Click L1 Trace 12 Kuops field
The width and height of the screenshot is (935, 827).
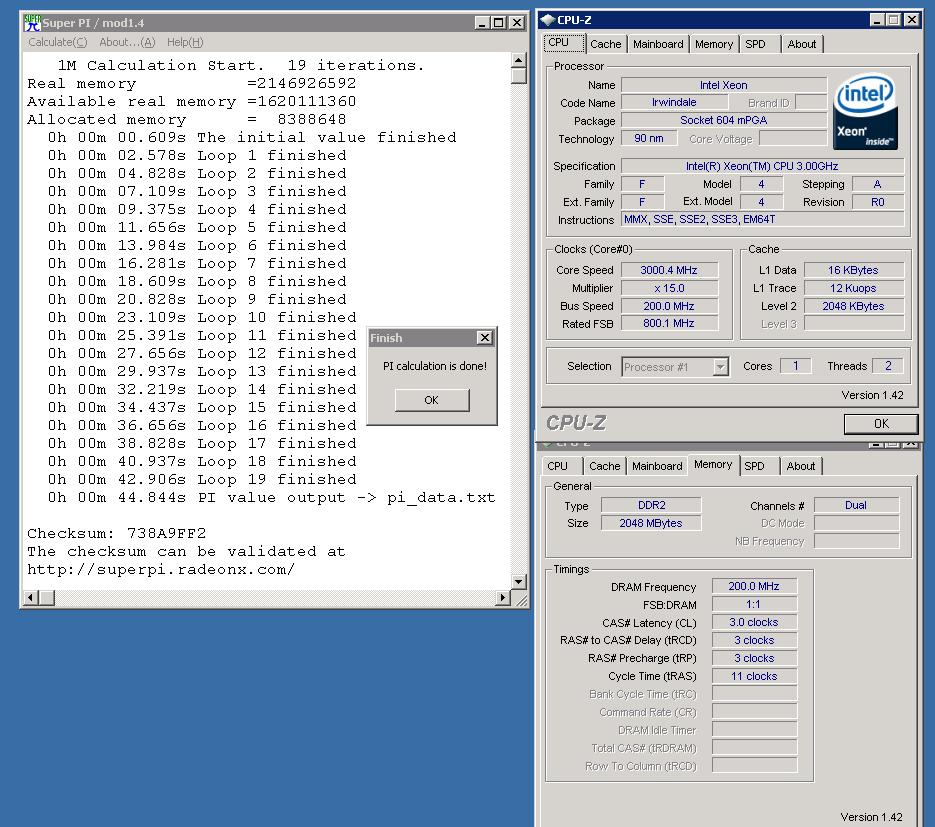coord(853,288)
